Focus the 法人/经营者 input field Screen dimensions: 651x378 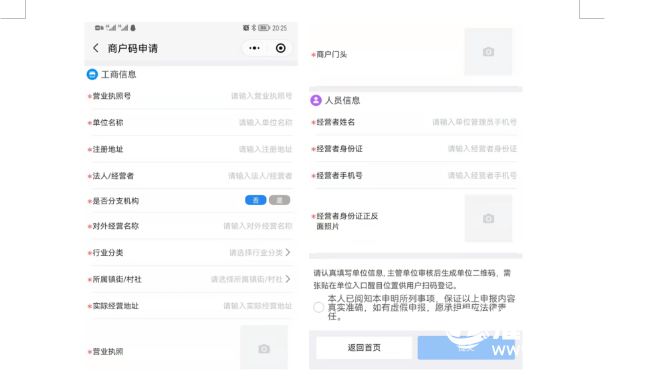pos(260,176)
